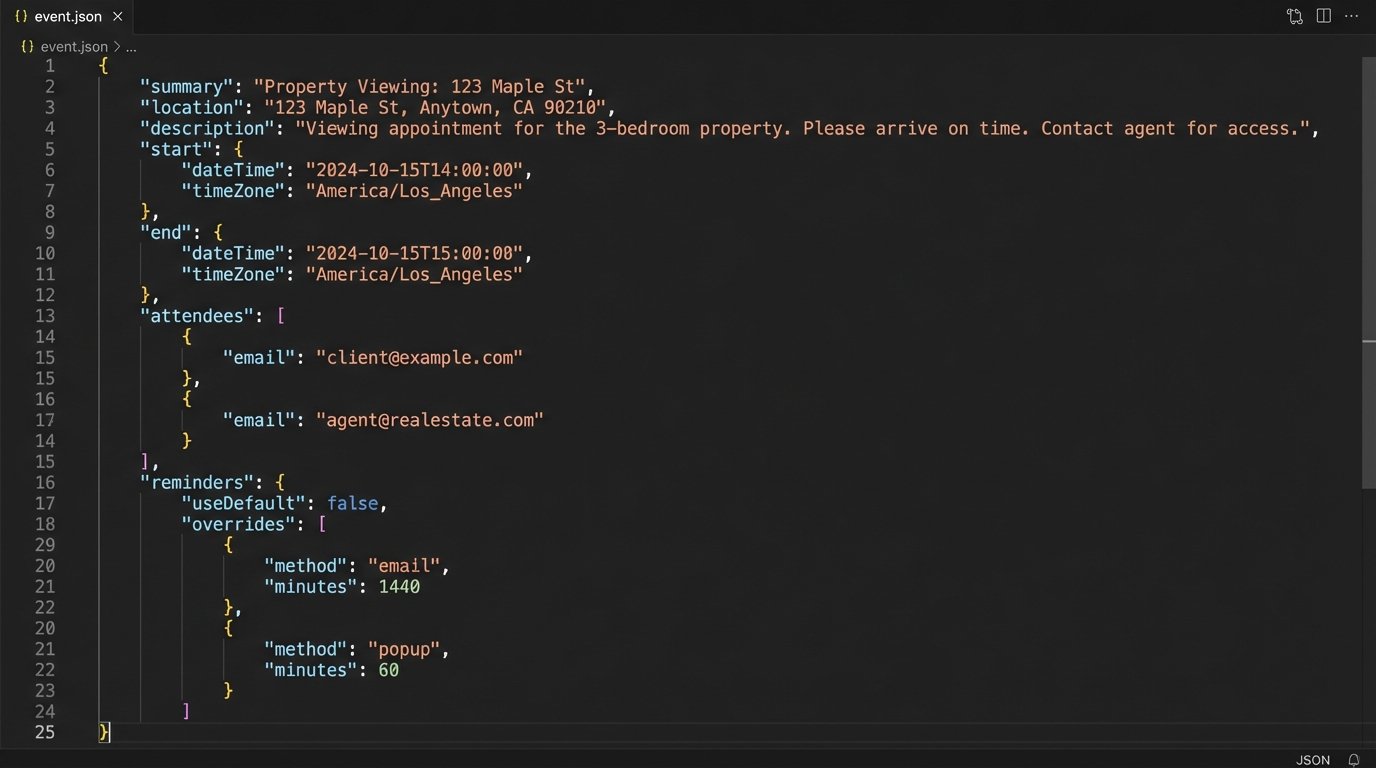
Task: Click the client@example.com email string
Action: coord(419,358)
